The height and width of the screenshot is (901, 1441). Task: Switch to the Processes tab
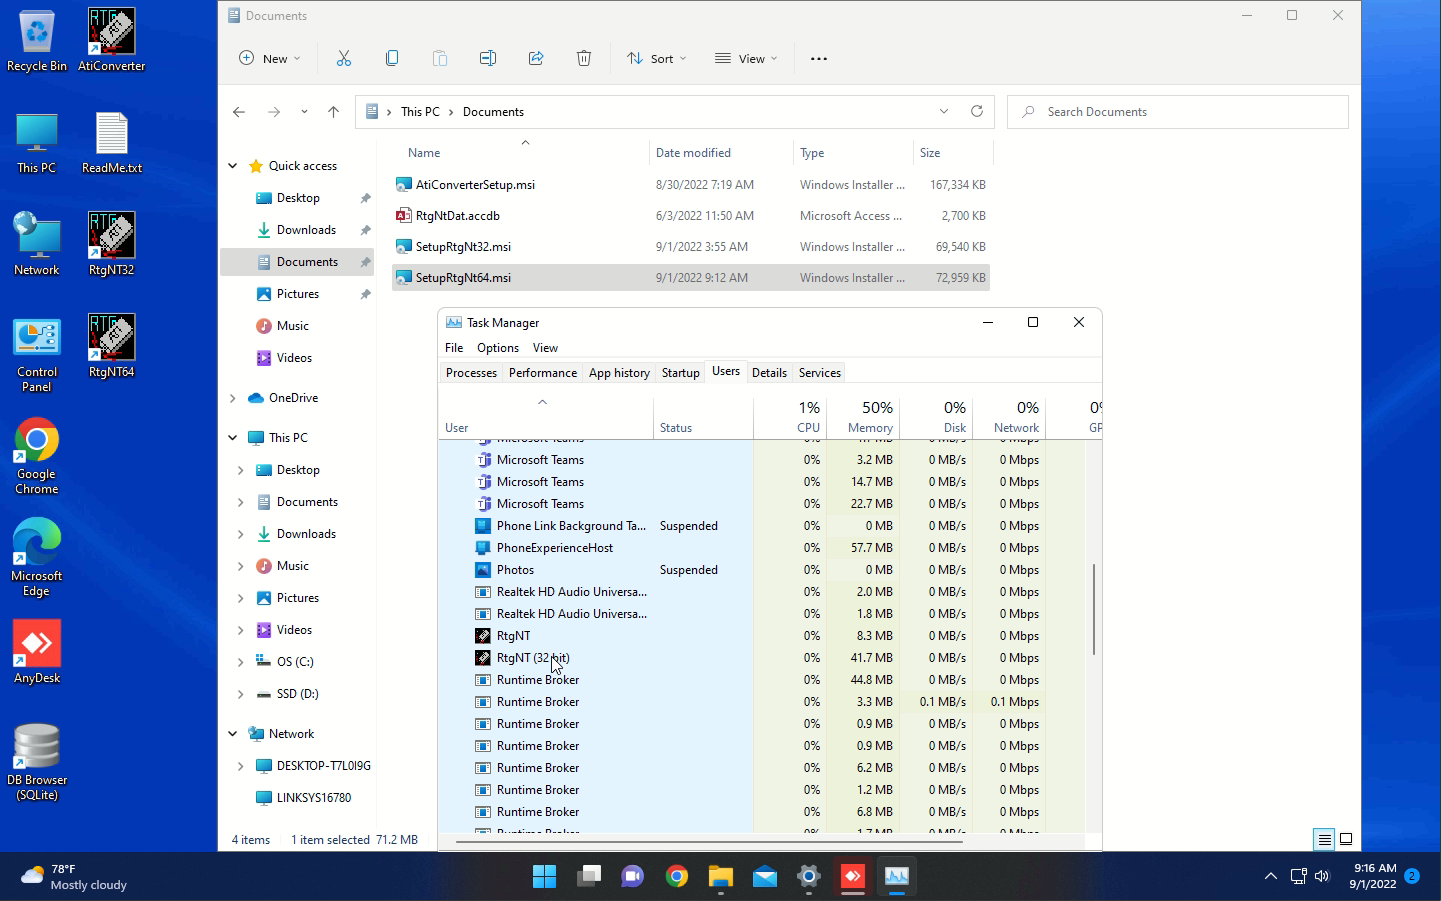point(471,373)
